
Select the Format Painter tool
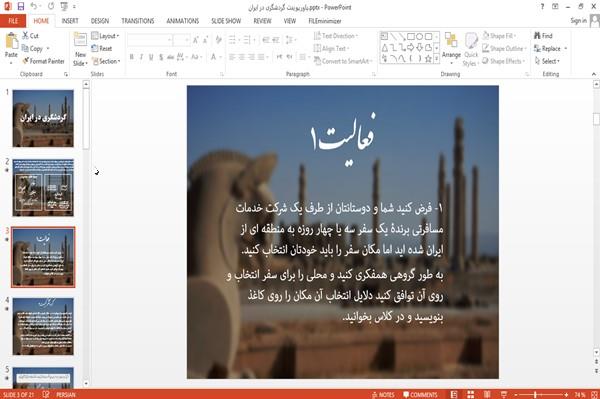click(43, 61)
